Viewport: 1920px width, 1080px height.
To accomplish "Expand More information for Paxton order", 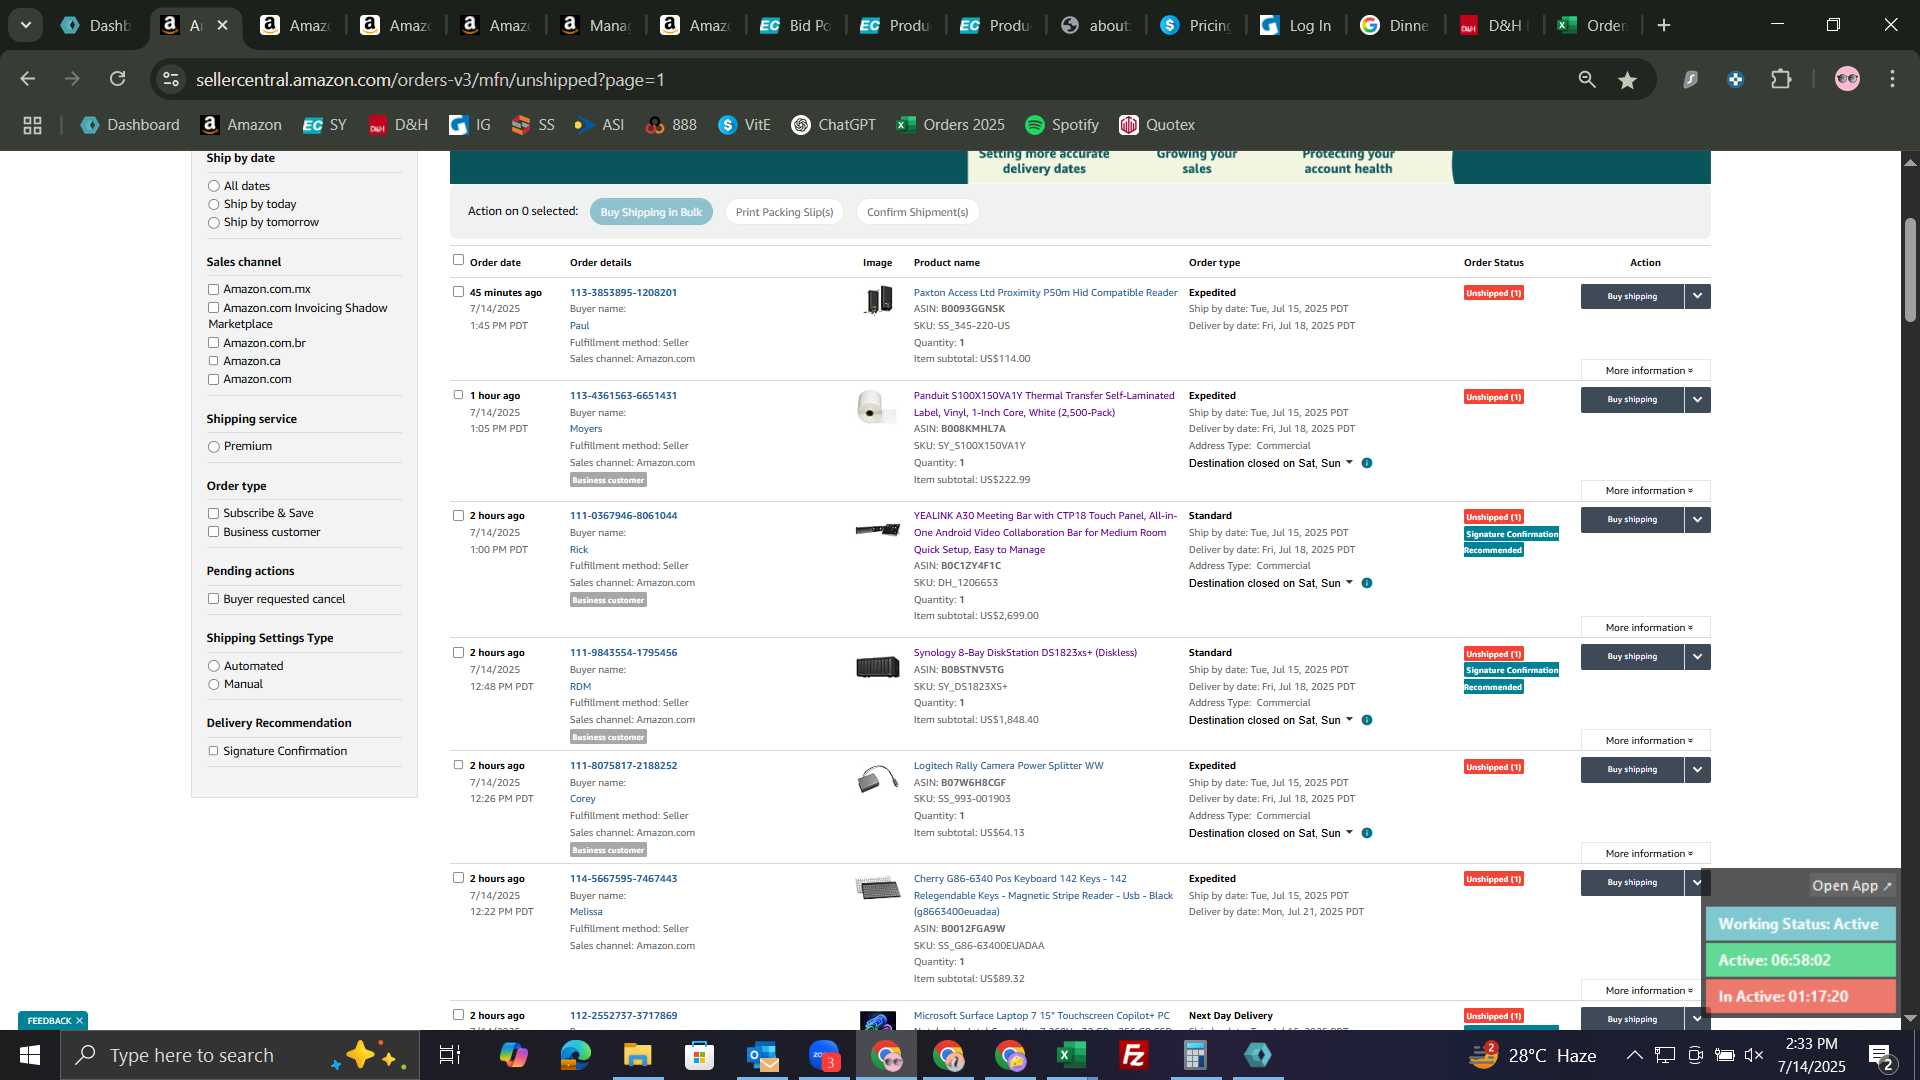I will 1646,370.
